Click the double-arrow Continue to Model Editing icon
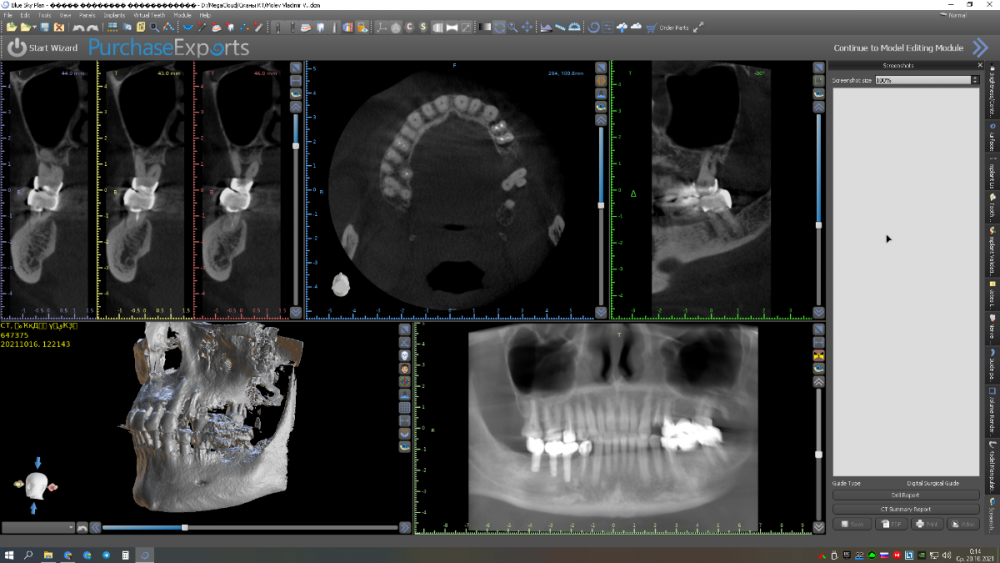The height and width of the screenshot is (563, 1000). click(980, 47)
